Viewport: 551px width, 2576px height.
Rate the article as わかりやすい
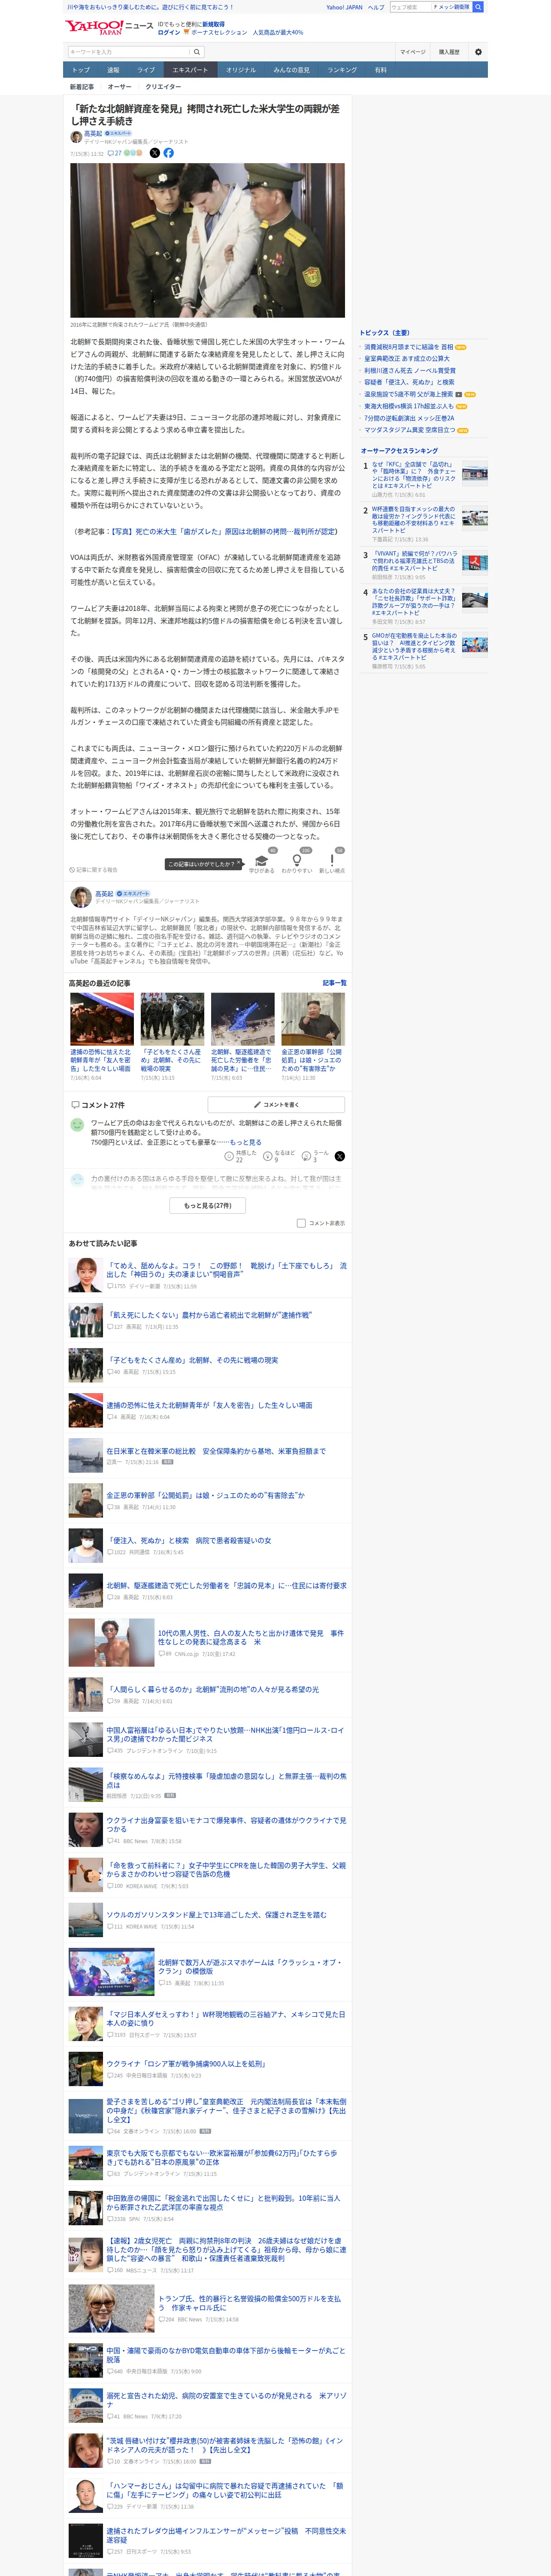click(297, 864)
